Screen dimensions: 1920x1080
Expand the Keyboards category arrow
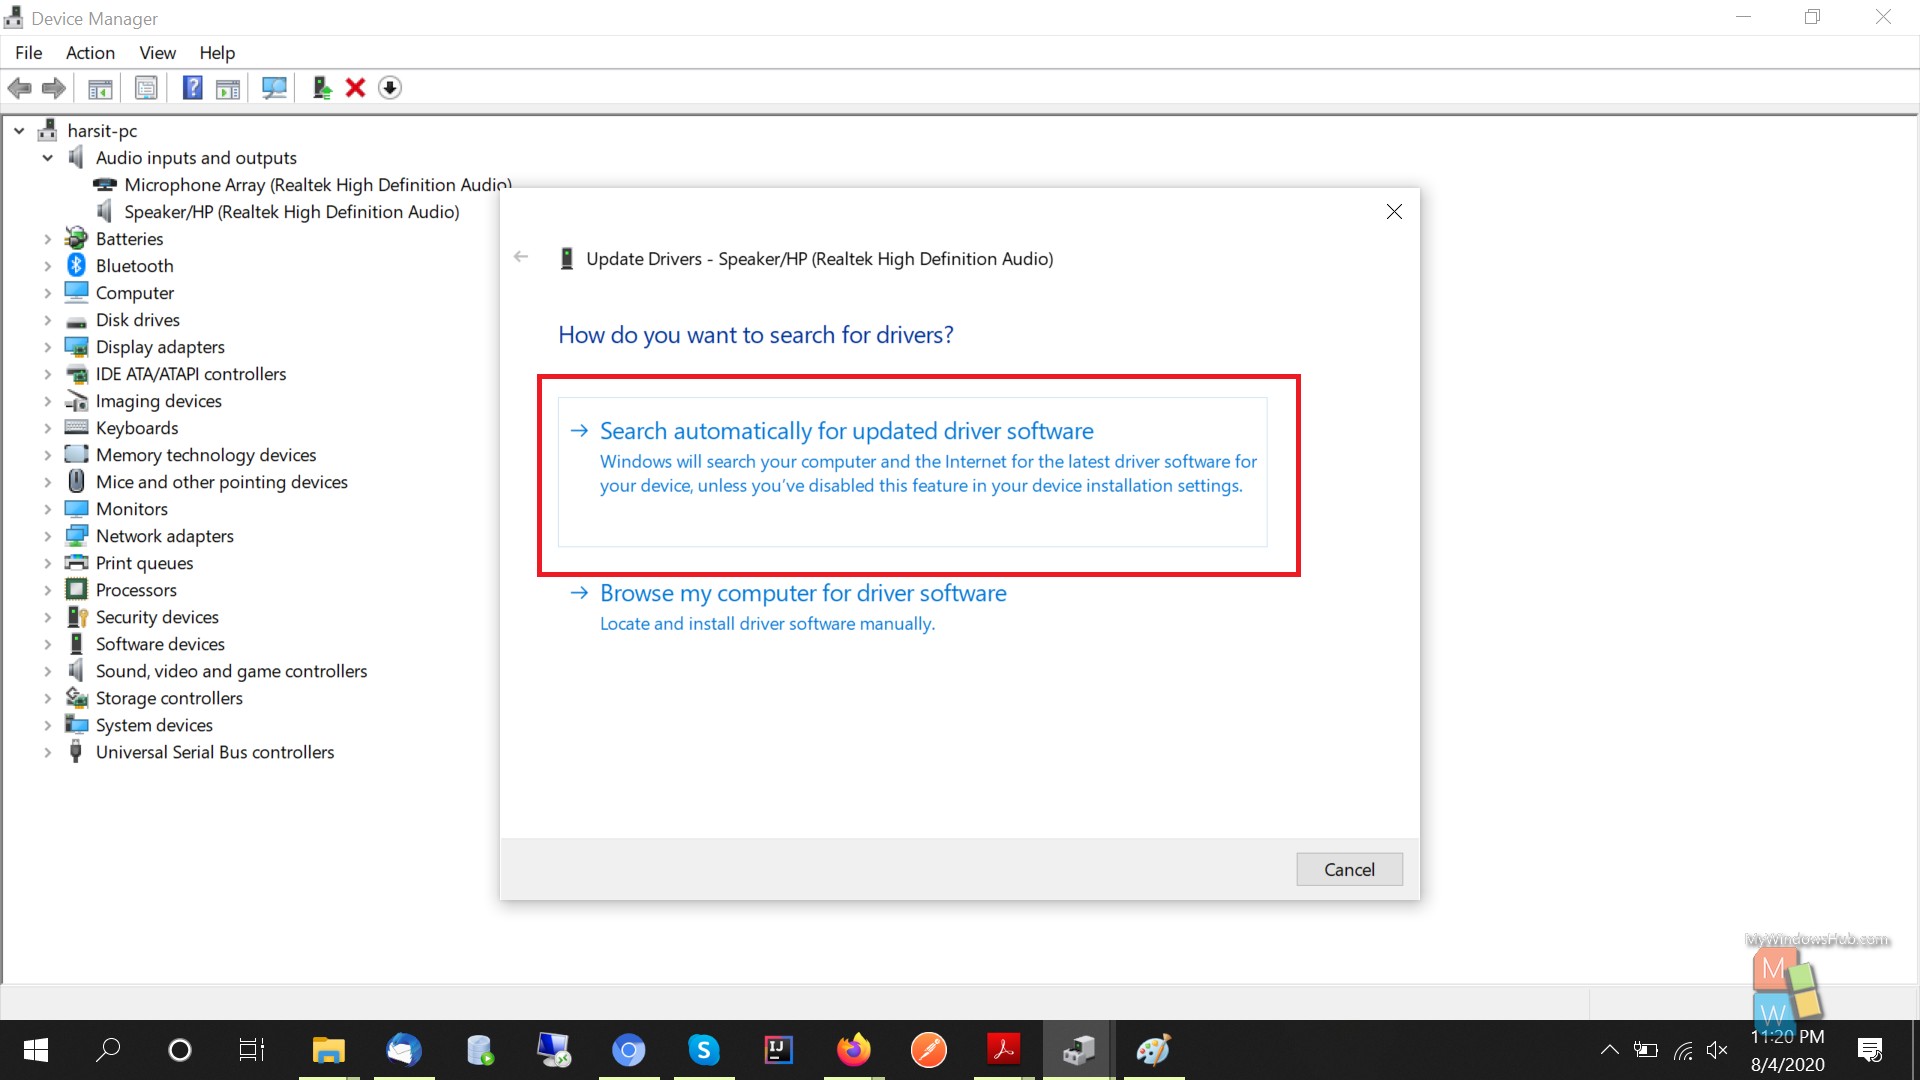47,428
